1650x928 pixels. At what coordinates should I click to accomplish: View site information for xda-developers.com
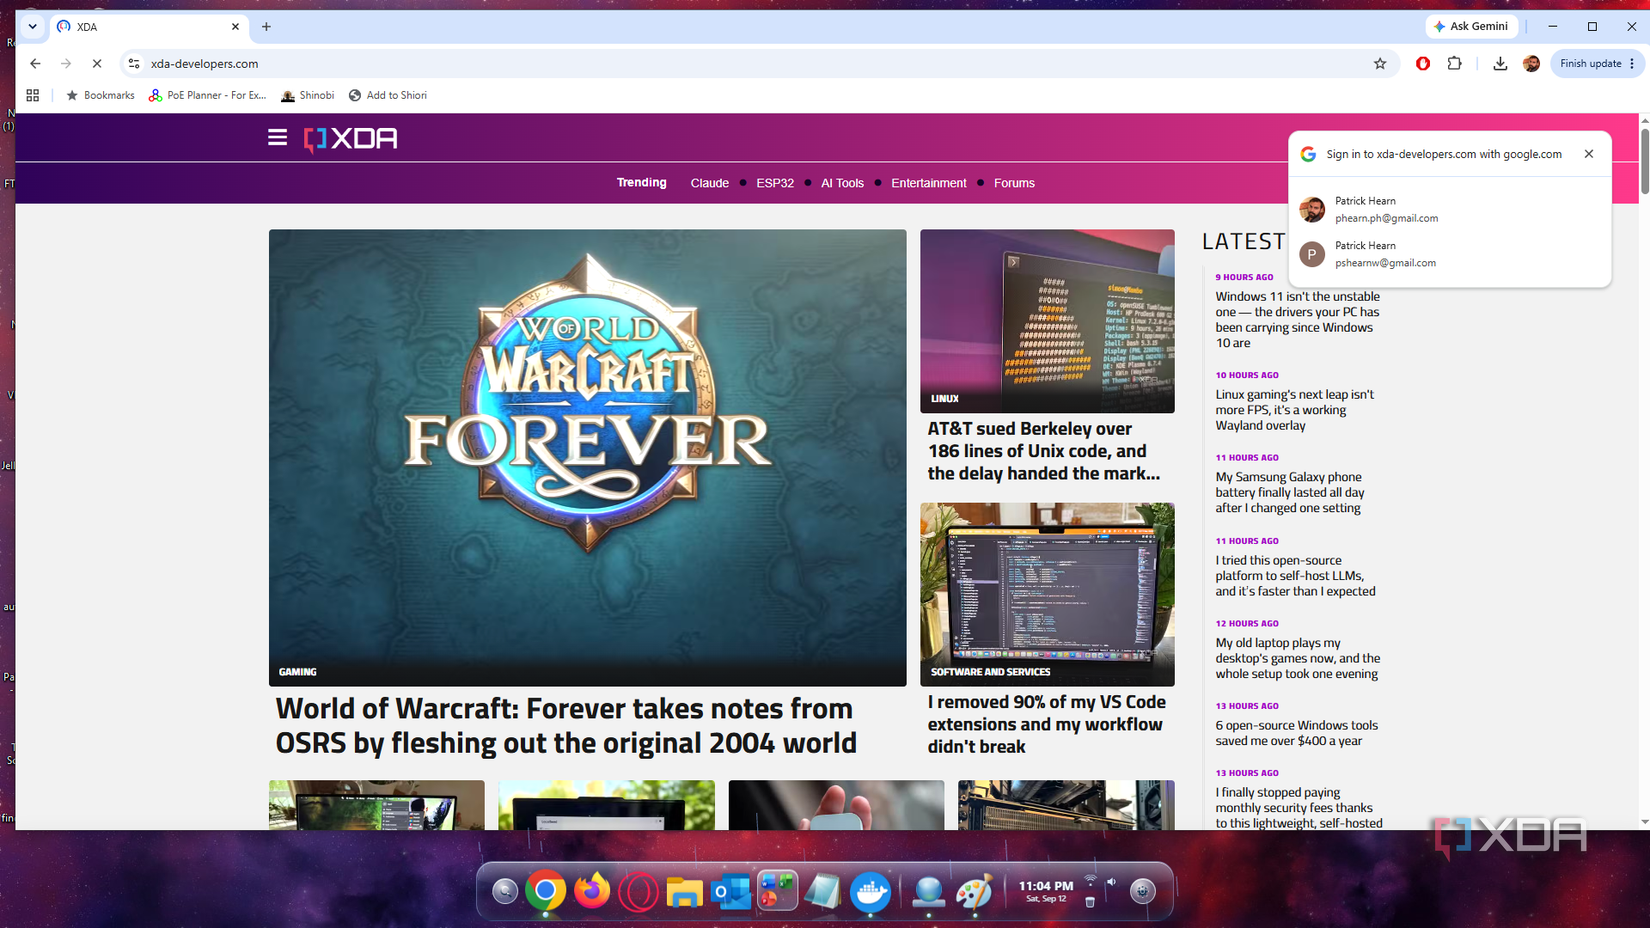click(134, 63)
